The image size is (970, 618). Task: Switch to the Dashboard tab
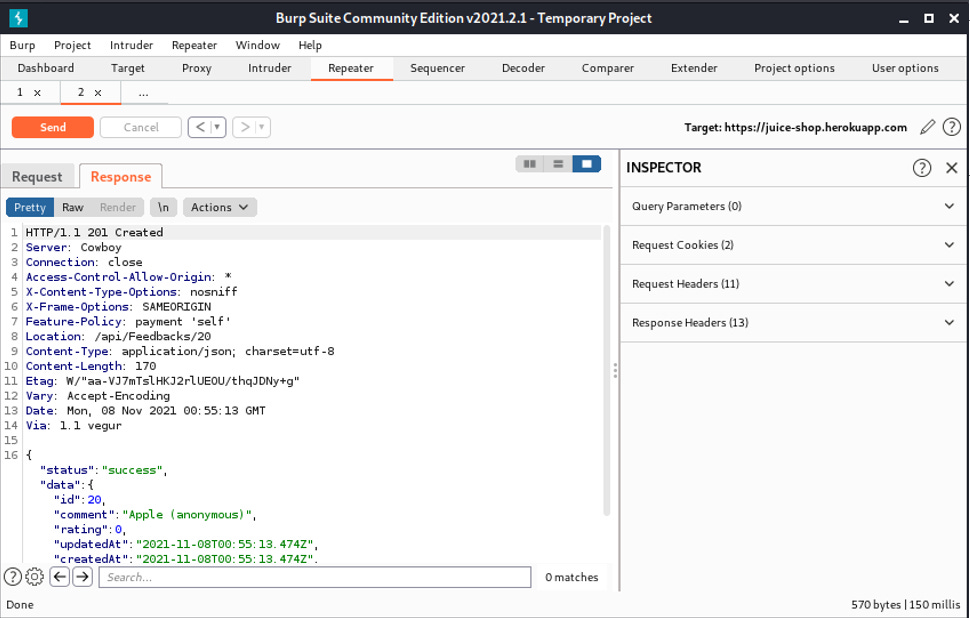(46, 68)
